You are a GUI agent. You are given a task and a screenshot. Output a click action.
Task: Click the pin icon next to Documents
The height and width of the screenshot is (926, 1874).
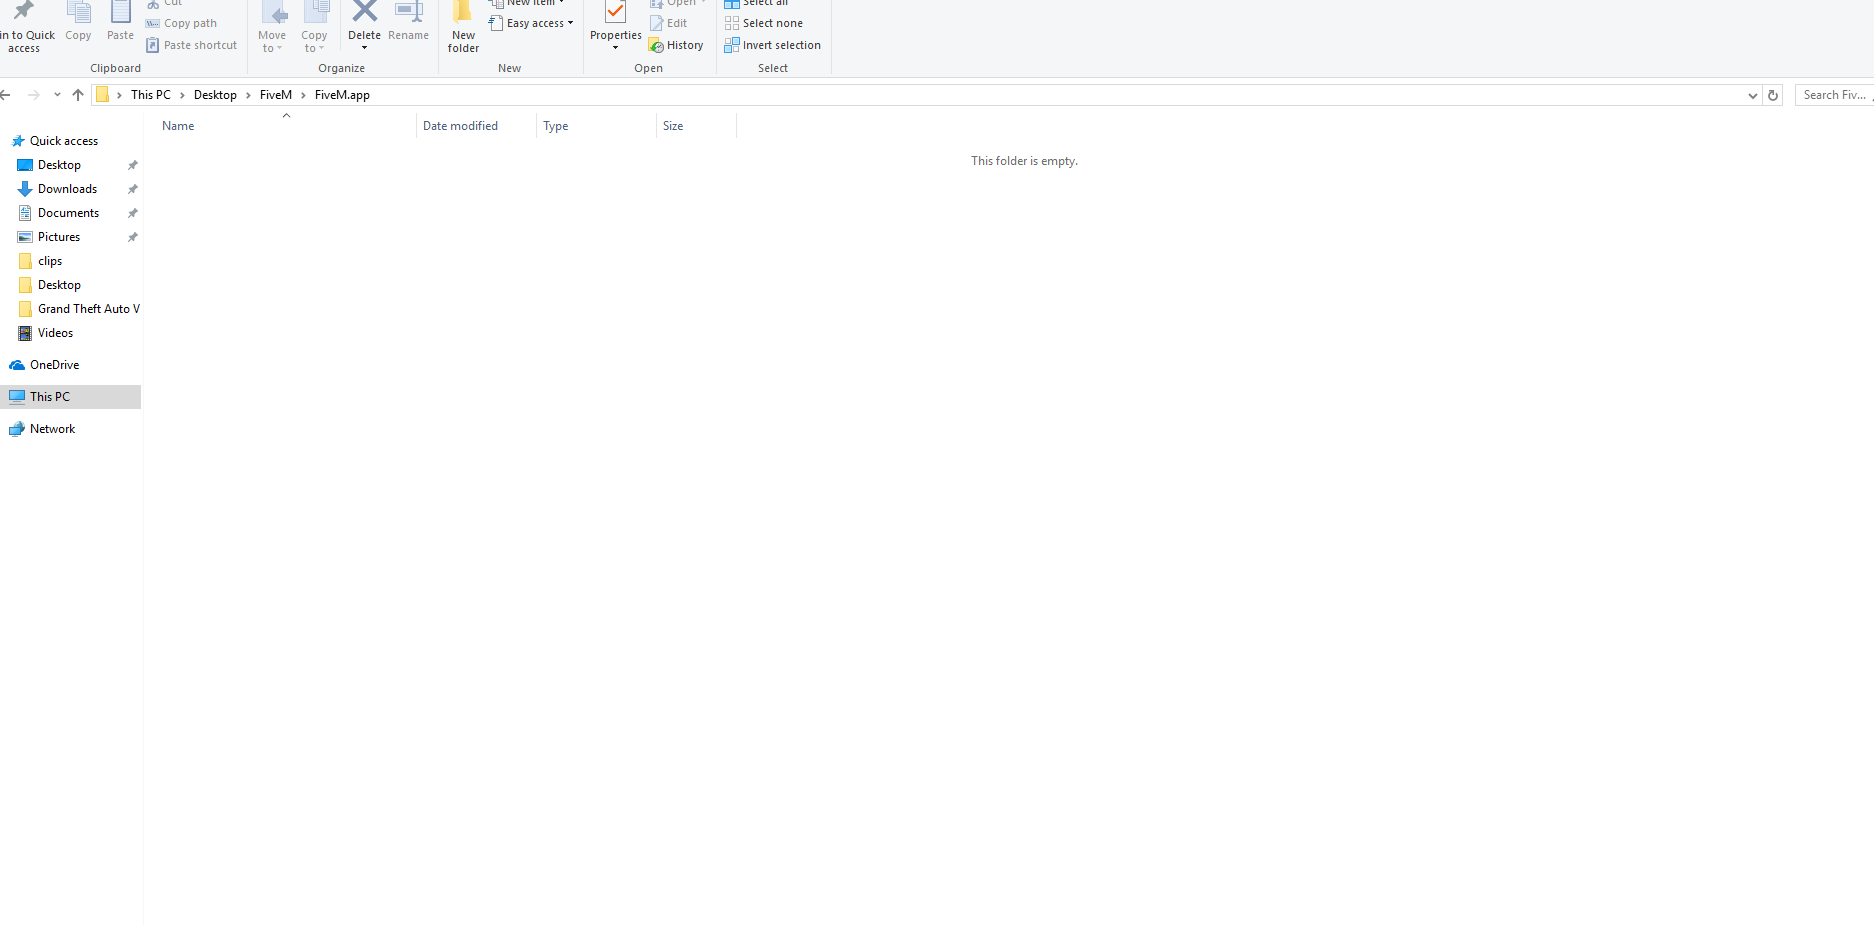point(132,213)
